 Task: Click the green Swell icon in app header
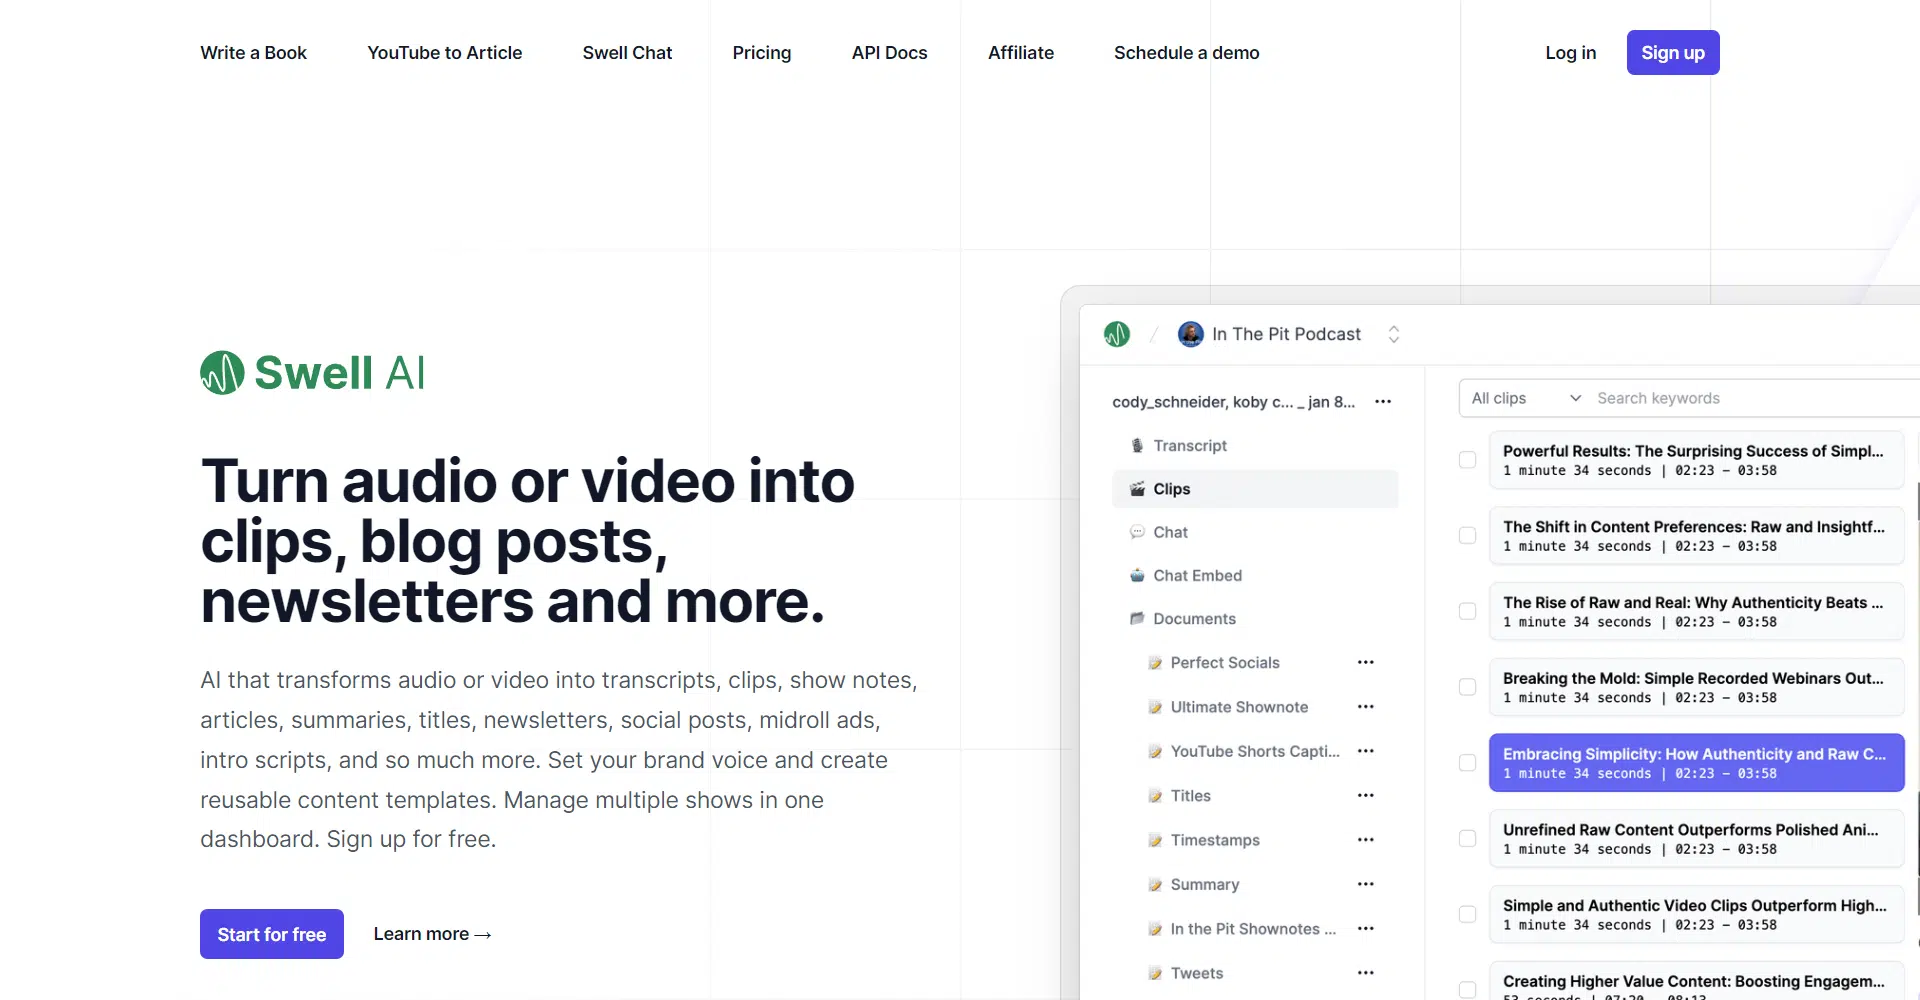[x=1117, y=334]
